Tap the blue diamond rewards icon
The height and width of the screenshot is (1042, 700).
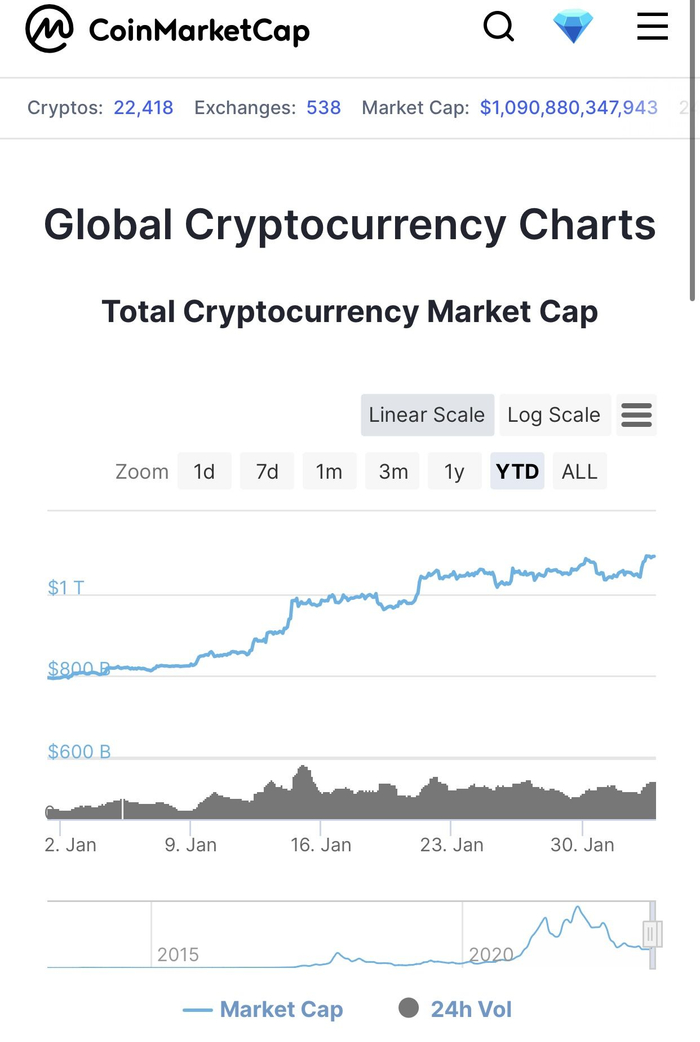click(573, 27)
